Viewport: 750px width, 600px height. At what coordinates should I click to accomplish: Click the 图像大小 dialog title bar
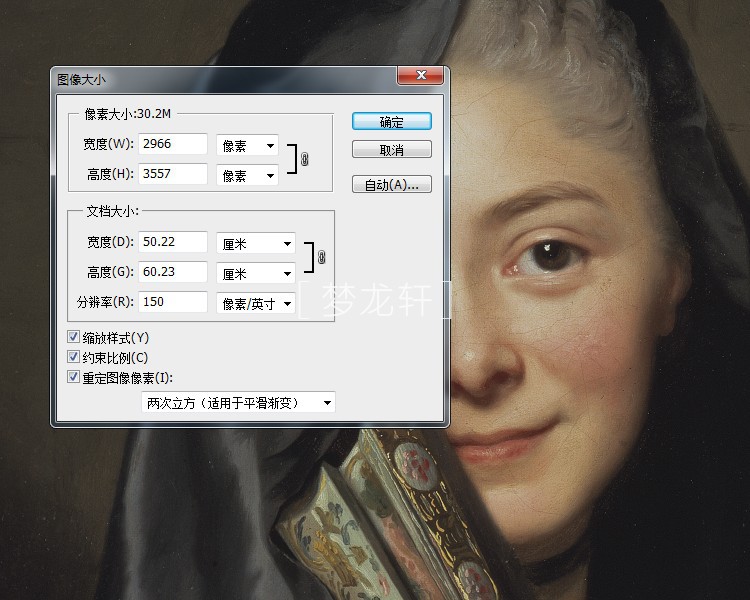click(224, 79)
